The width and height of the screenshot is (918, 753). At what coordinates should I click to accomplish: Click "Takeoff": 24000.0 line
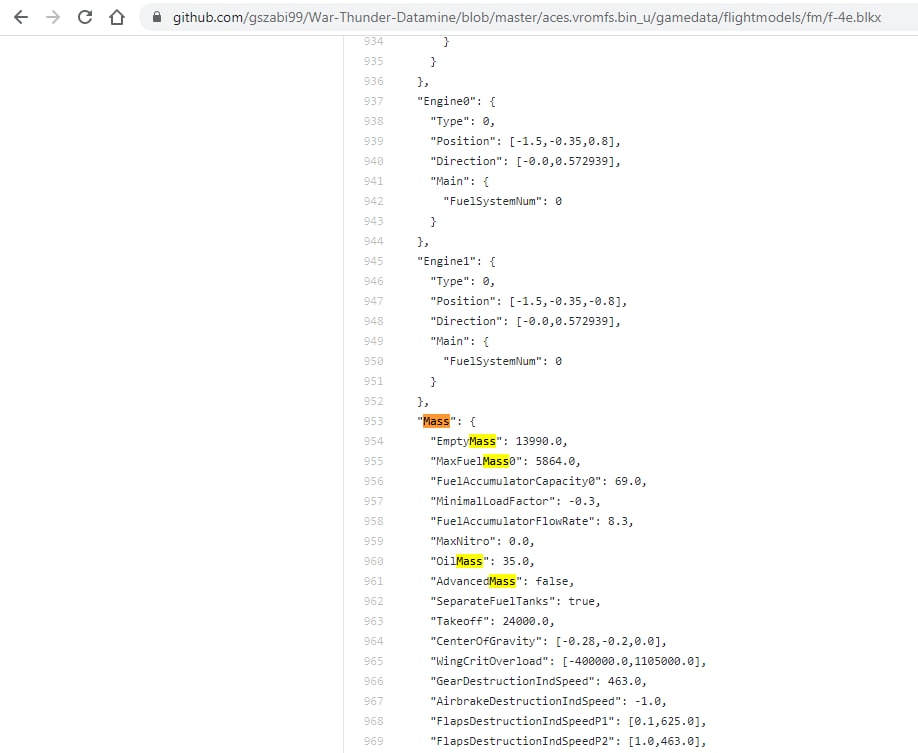coord(492,621)
